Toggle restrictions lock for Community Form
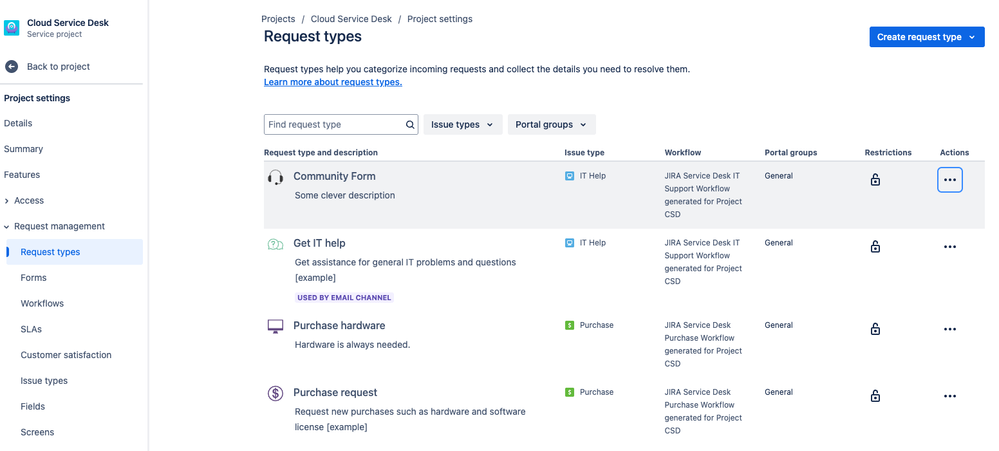 point(875,180)
